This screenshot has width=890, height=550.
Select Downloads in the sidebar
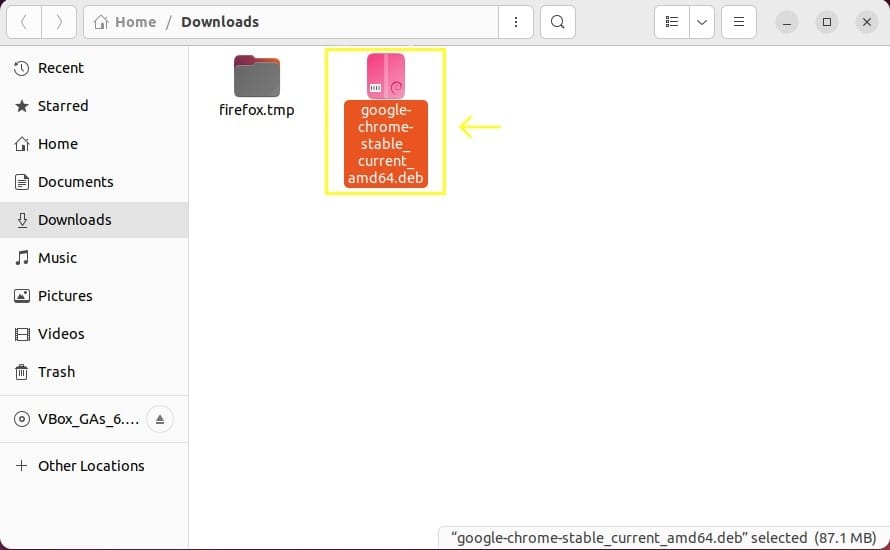[94, 220]
